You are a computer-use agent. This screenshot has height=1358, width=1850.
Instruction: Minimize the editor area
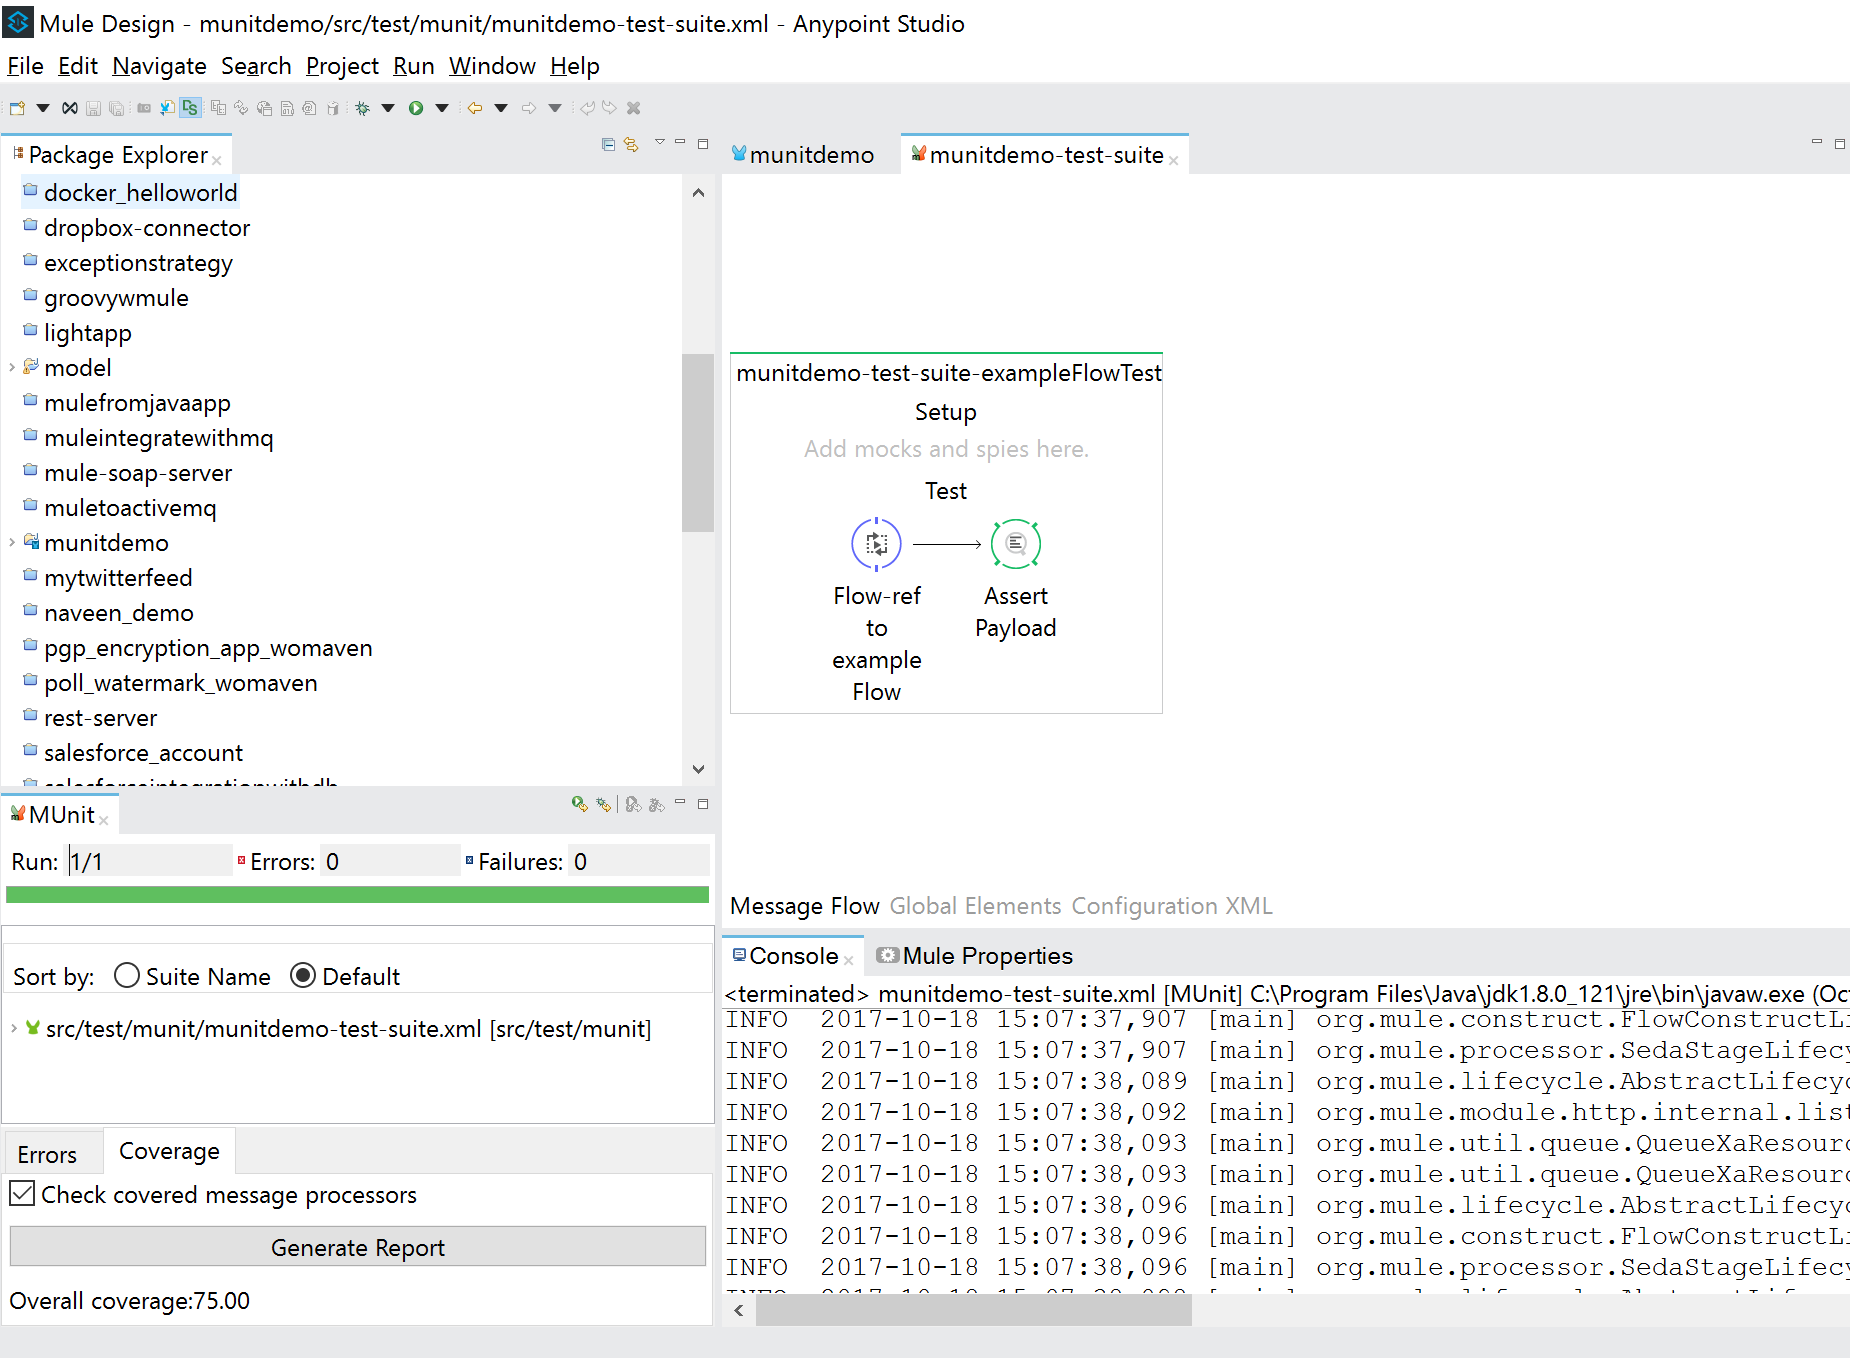(1817, 142)
